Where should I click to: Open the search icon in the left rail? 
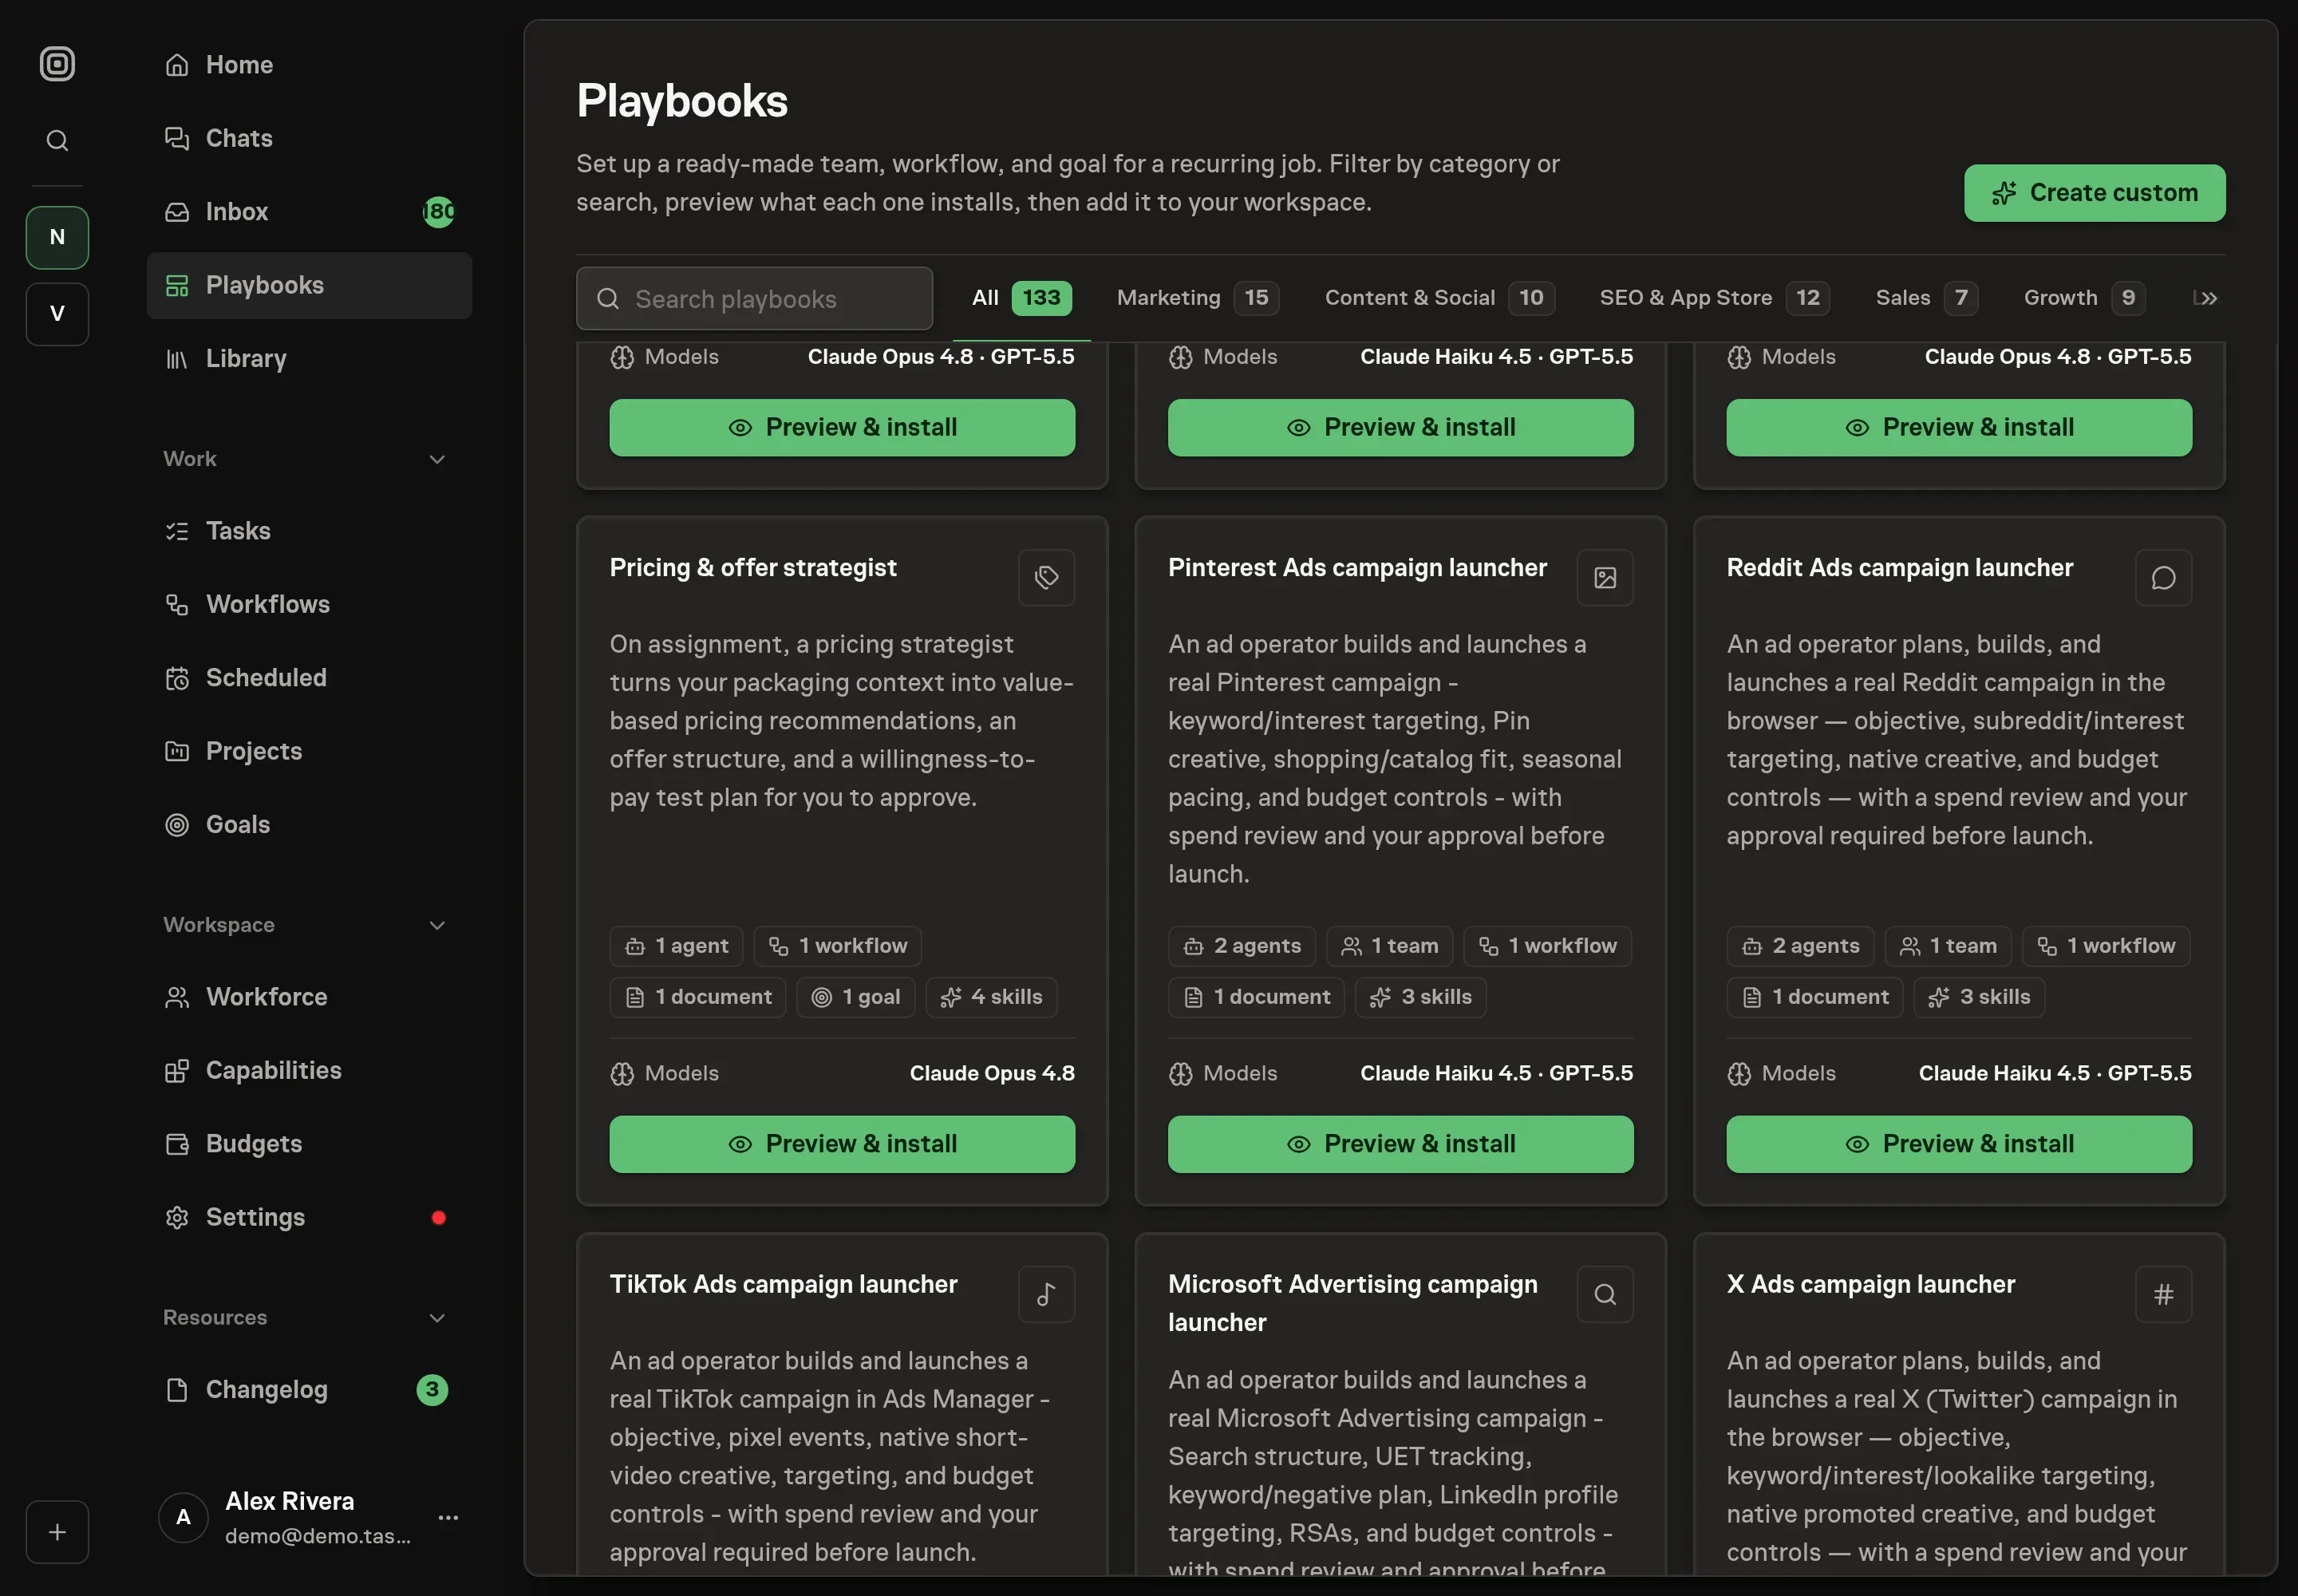click(x=57, y=140)
